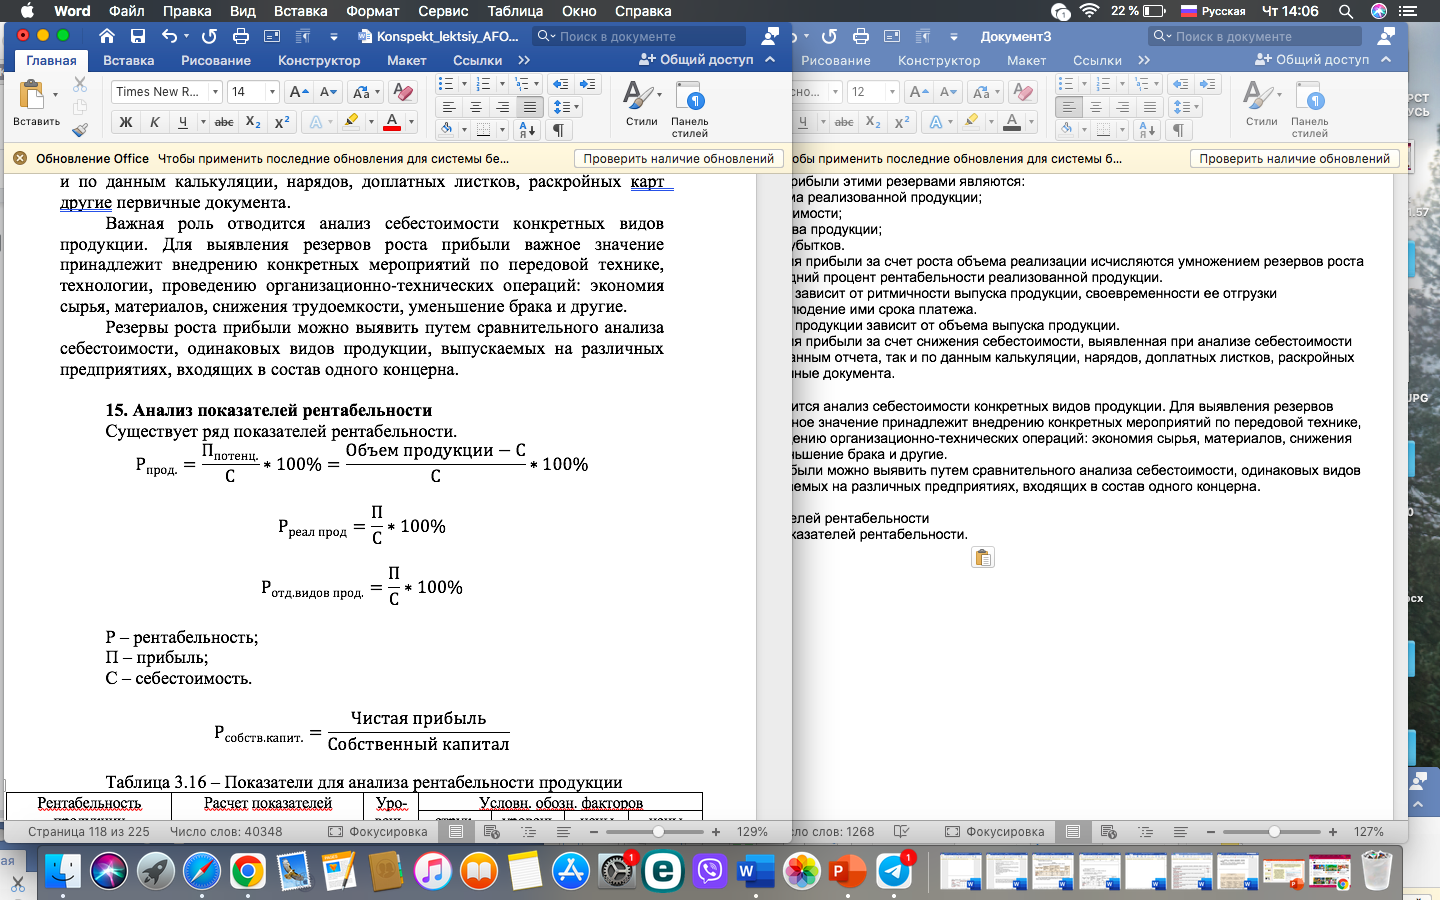
Task: Toggle strikethrough abc in the Konspekt window
Action: [x=224, y=122]
